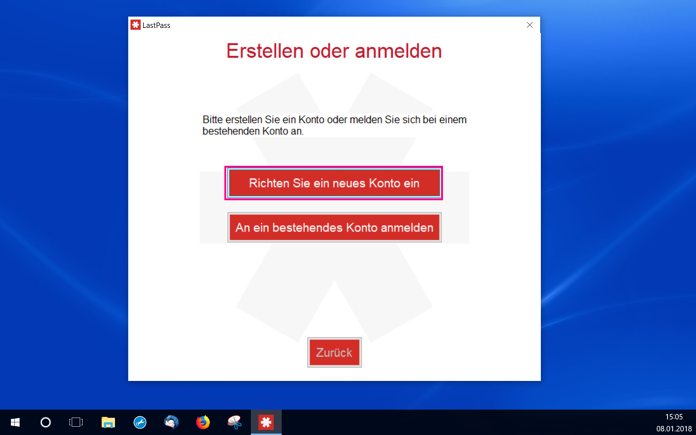The width and height of the screenshot is (696, 435).
Task: Go back with the Zurück button
Action: coord(334,352)
